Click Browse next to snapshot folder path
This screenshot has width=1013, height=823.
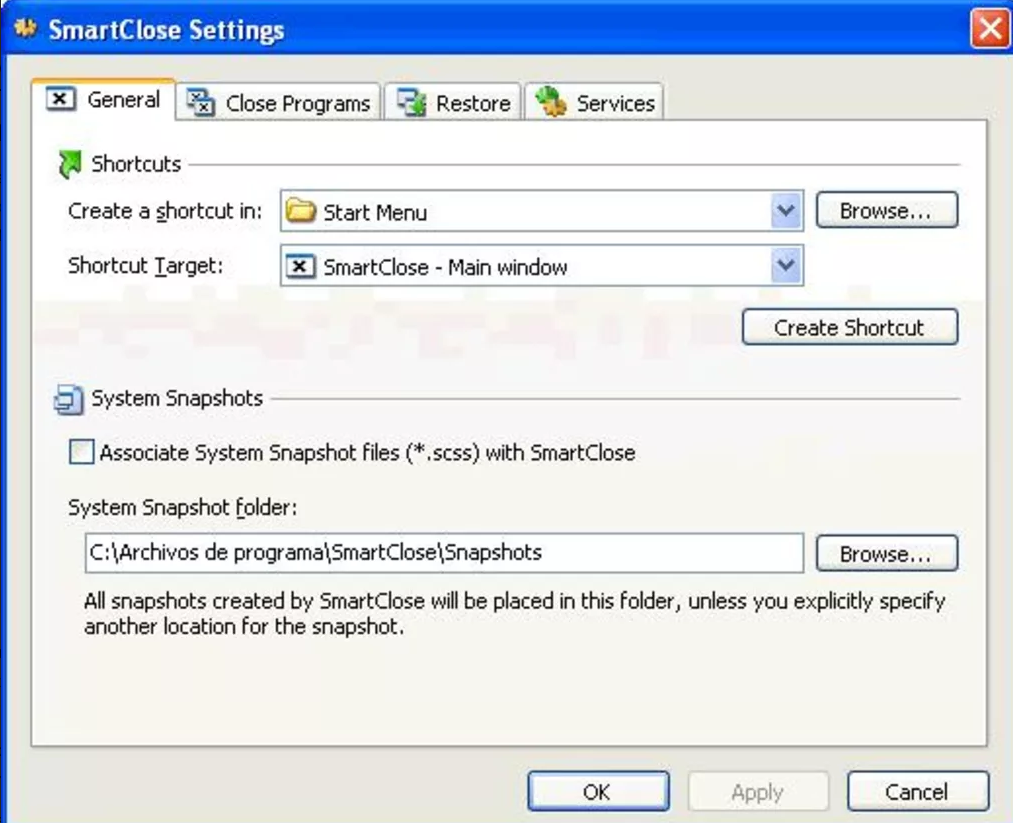(886, 553)
